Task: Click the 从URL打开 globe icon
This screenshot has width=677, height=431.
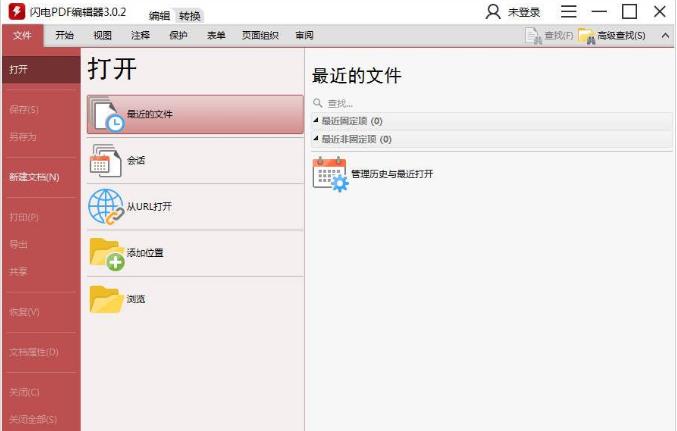Action: pyautogui.click(x=106, y=207)
